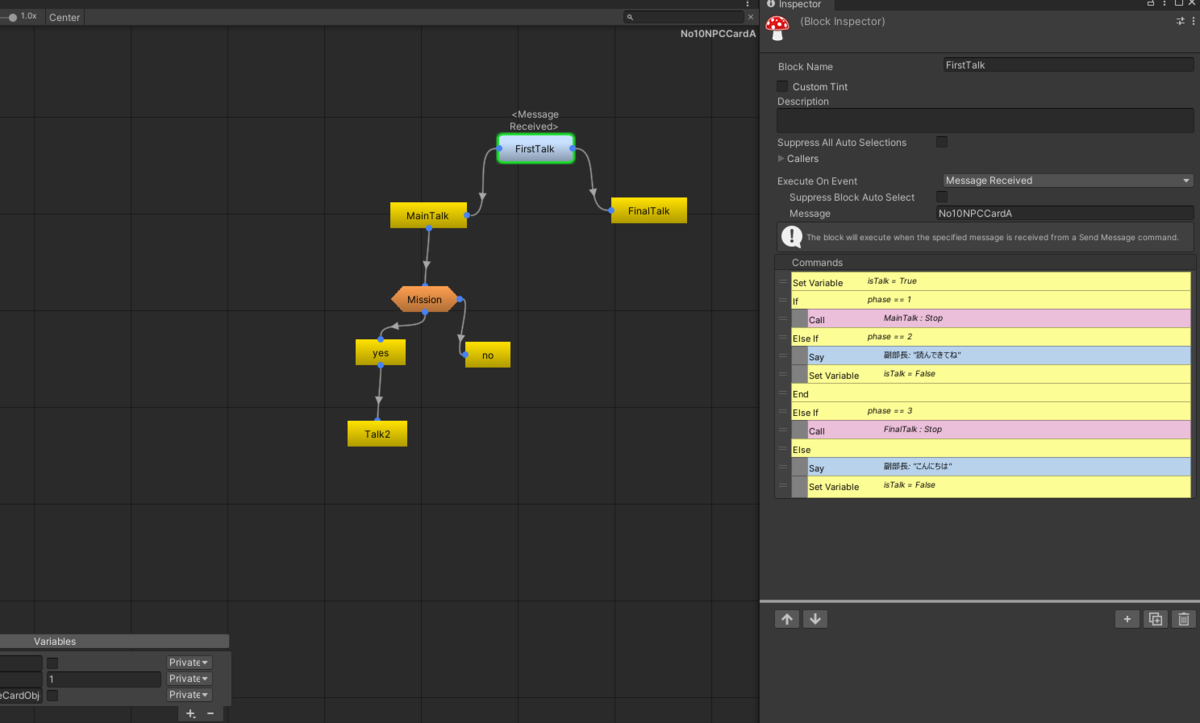Viewport: 1200px width, 723px height.
Task: Move selected command down with the down arrow
Action: pos(815,619)
